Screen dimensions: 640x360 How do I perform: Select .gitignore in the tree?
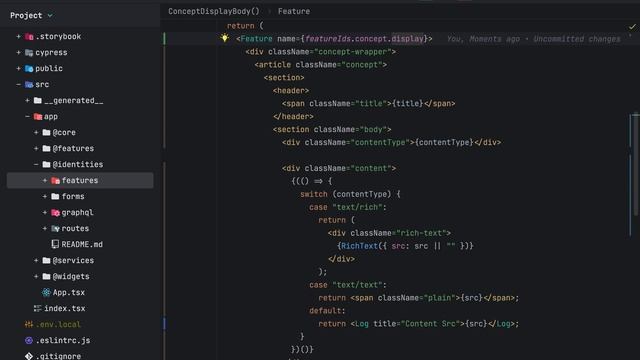point(58,356)
